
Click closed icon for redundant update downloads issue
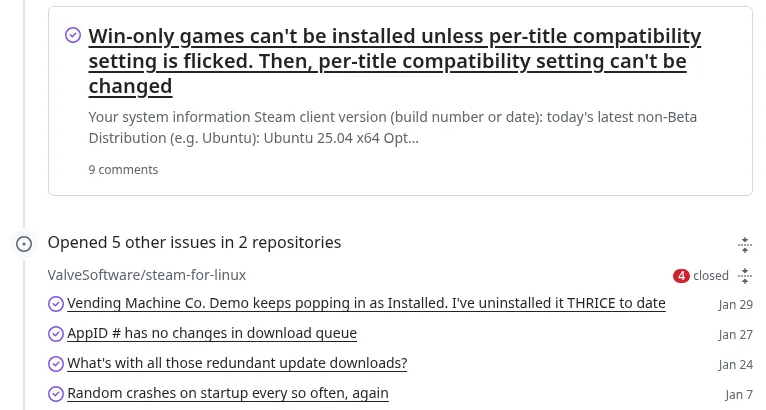click(56, 364)
